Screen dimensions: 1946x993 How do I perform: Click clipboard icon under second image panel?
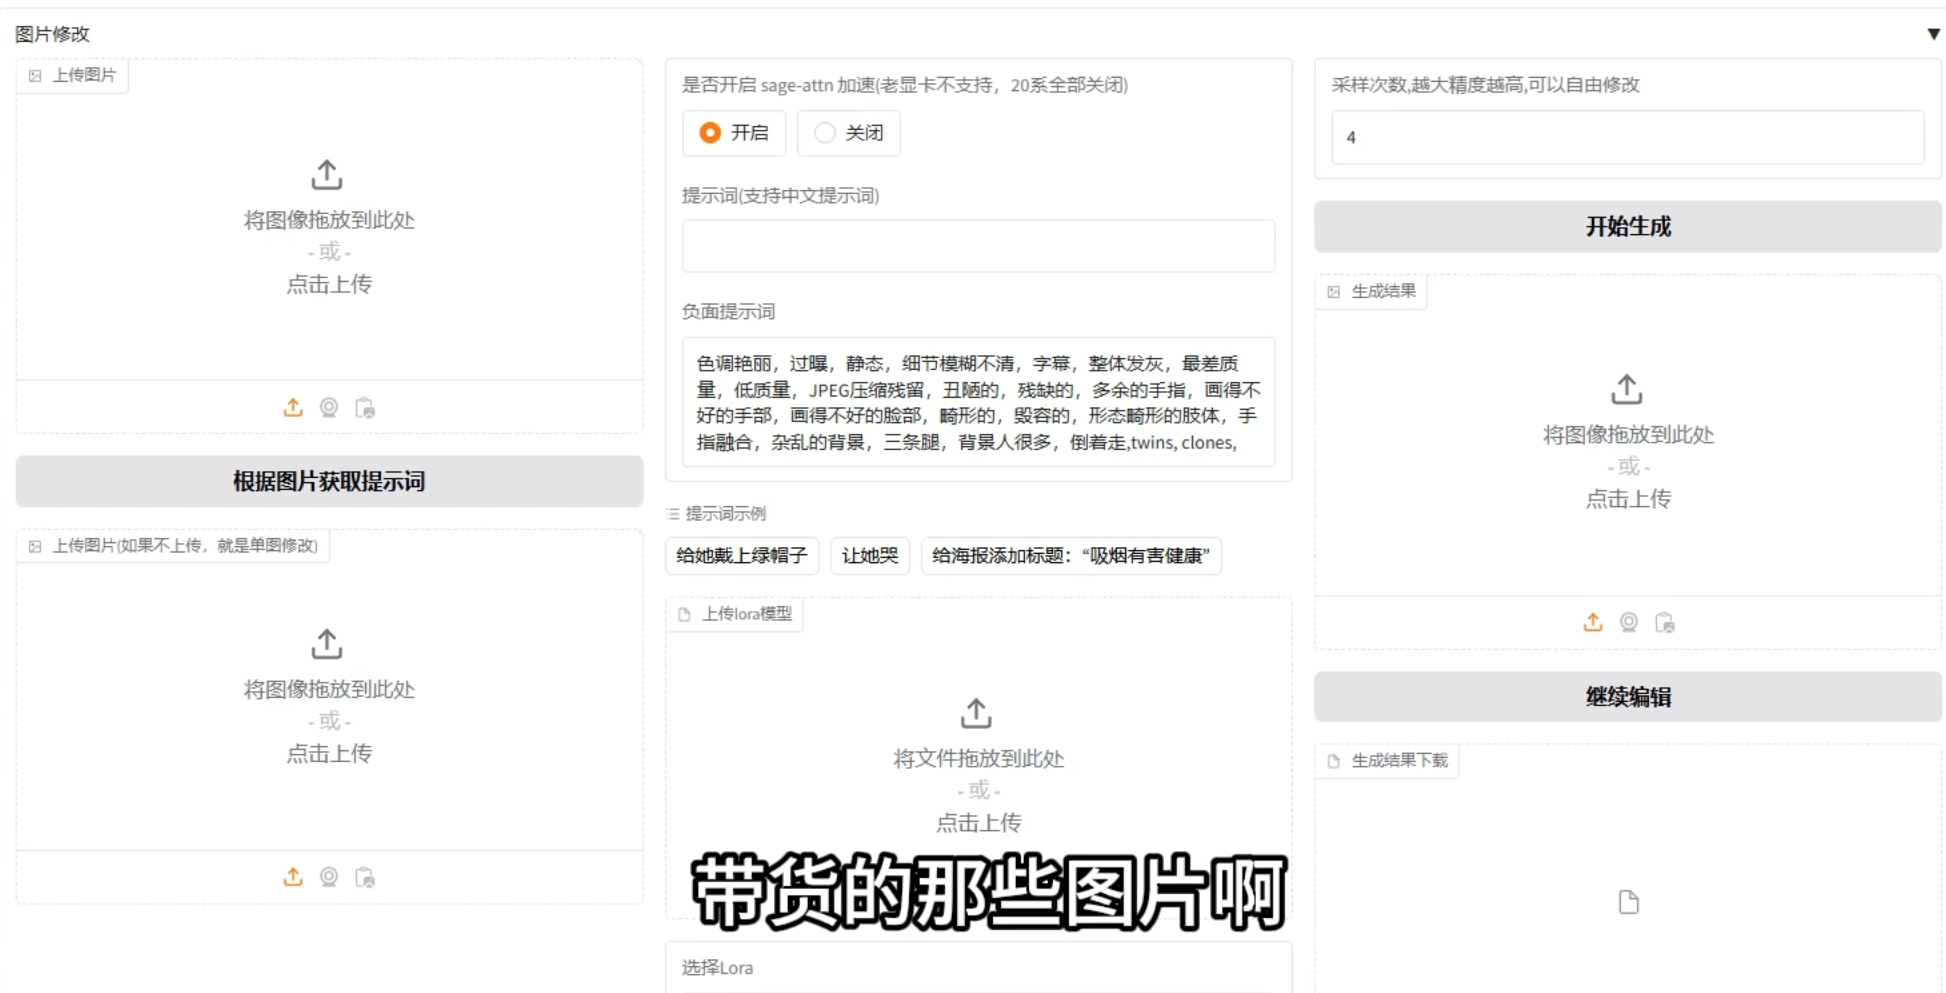tap(365, 877)
